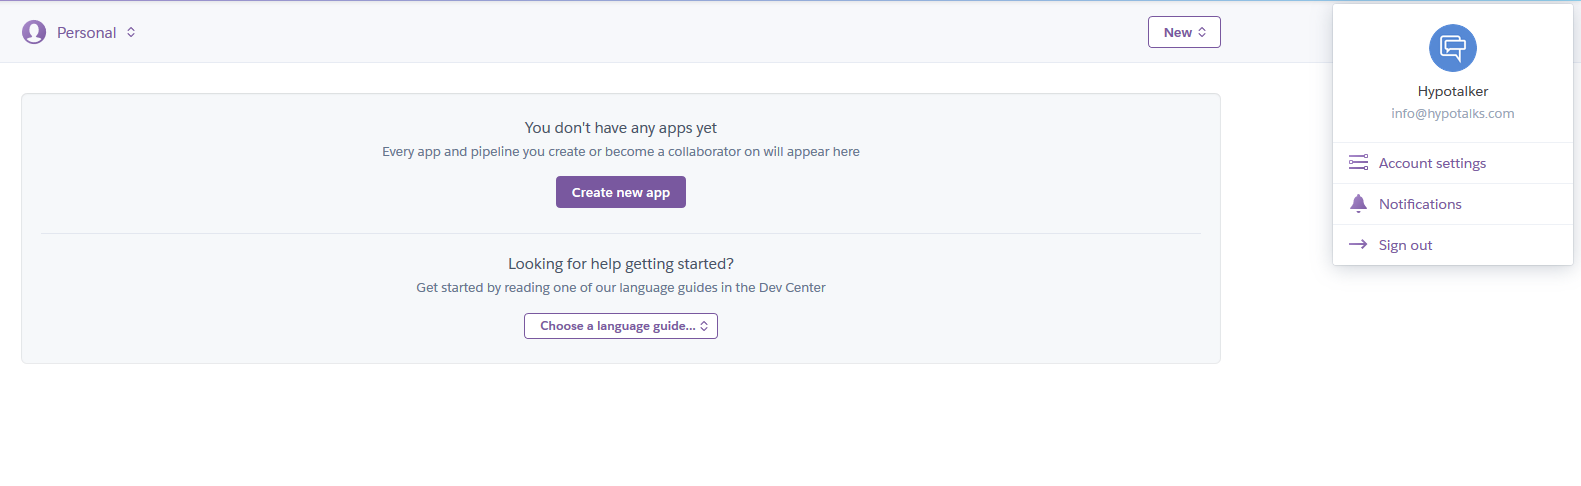Open the Personal team switcher dropdown
The height and width of the screenshot is (486, 1581).
[79, 32]
